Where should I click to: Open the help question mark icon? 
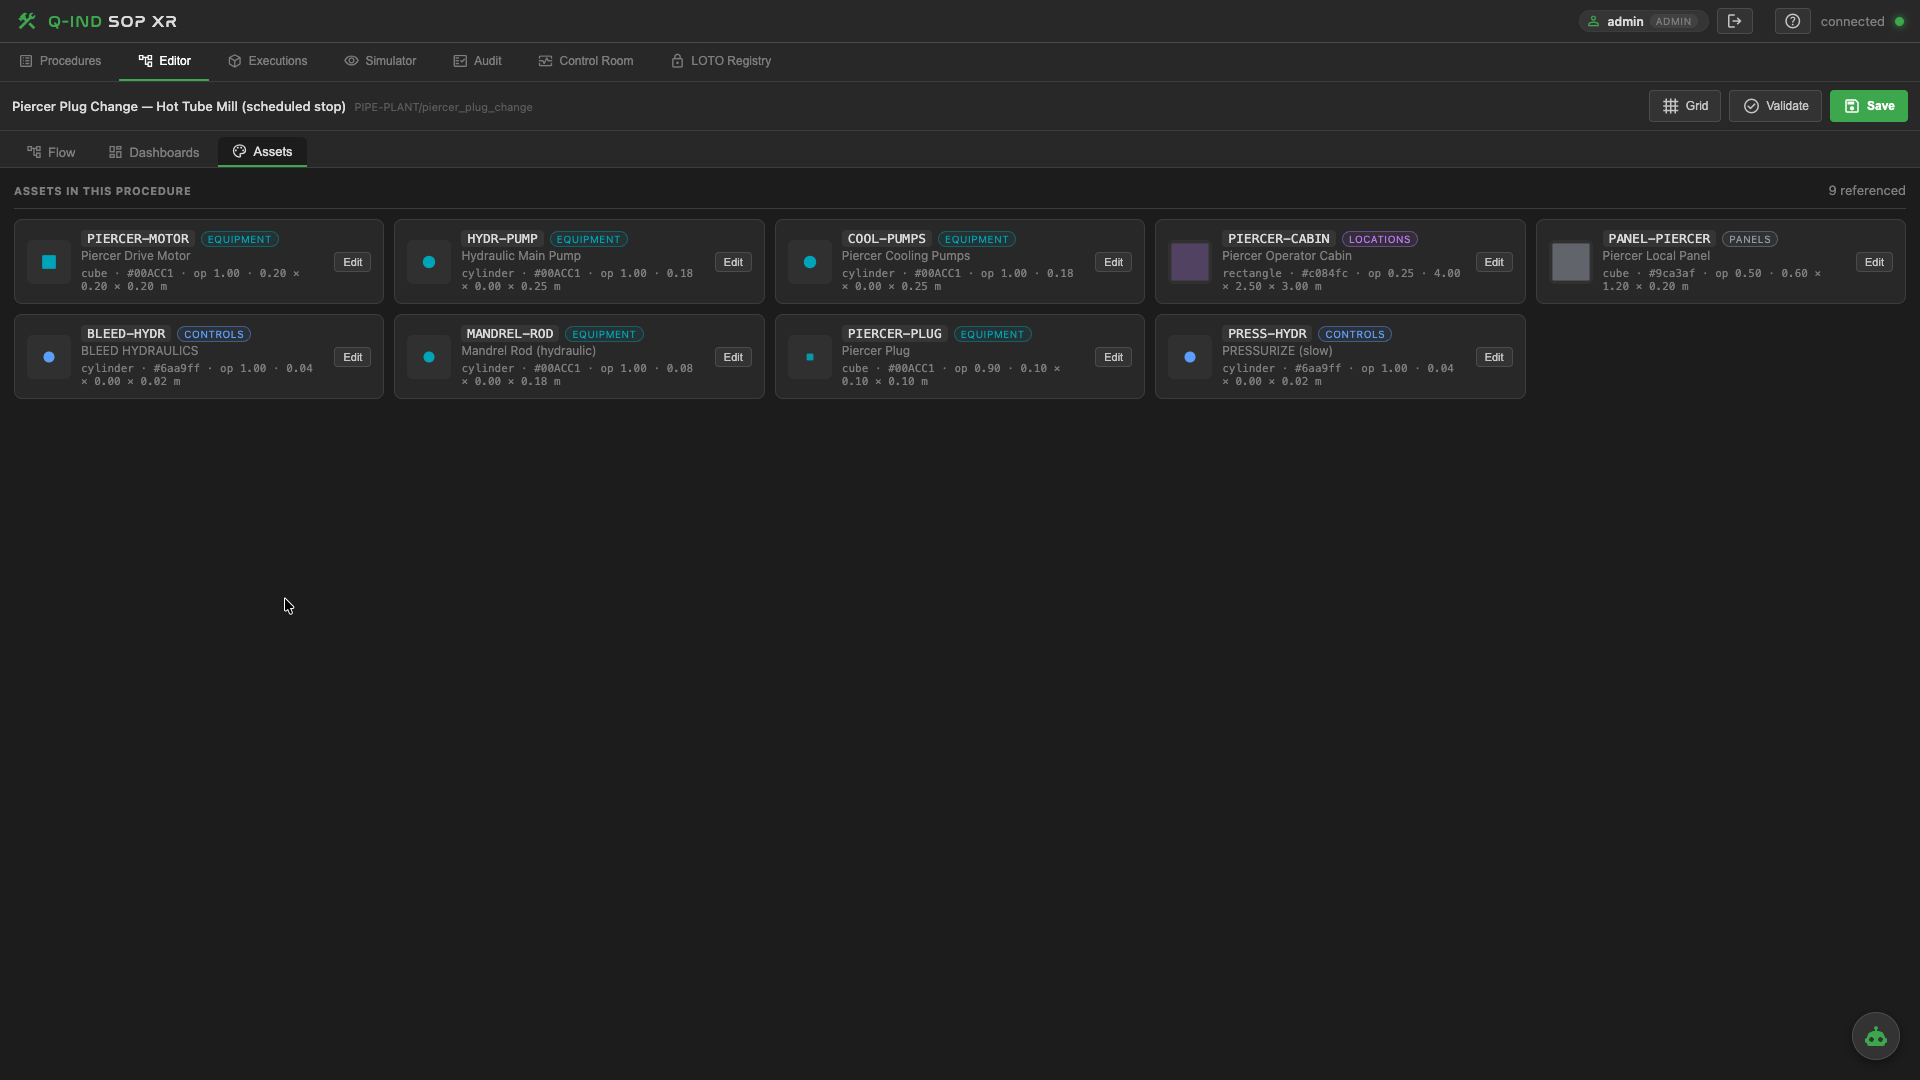[1793, 21]
